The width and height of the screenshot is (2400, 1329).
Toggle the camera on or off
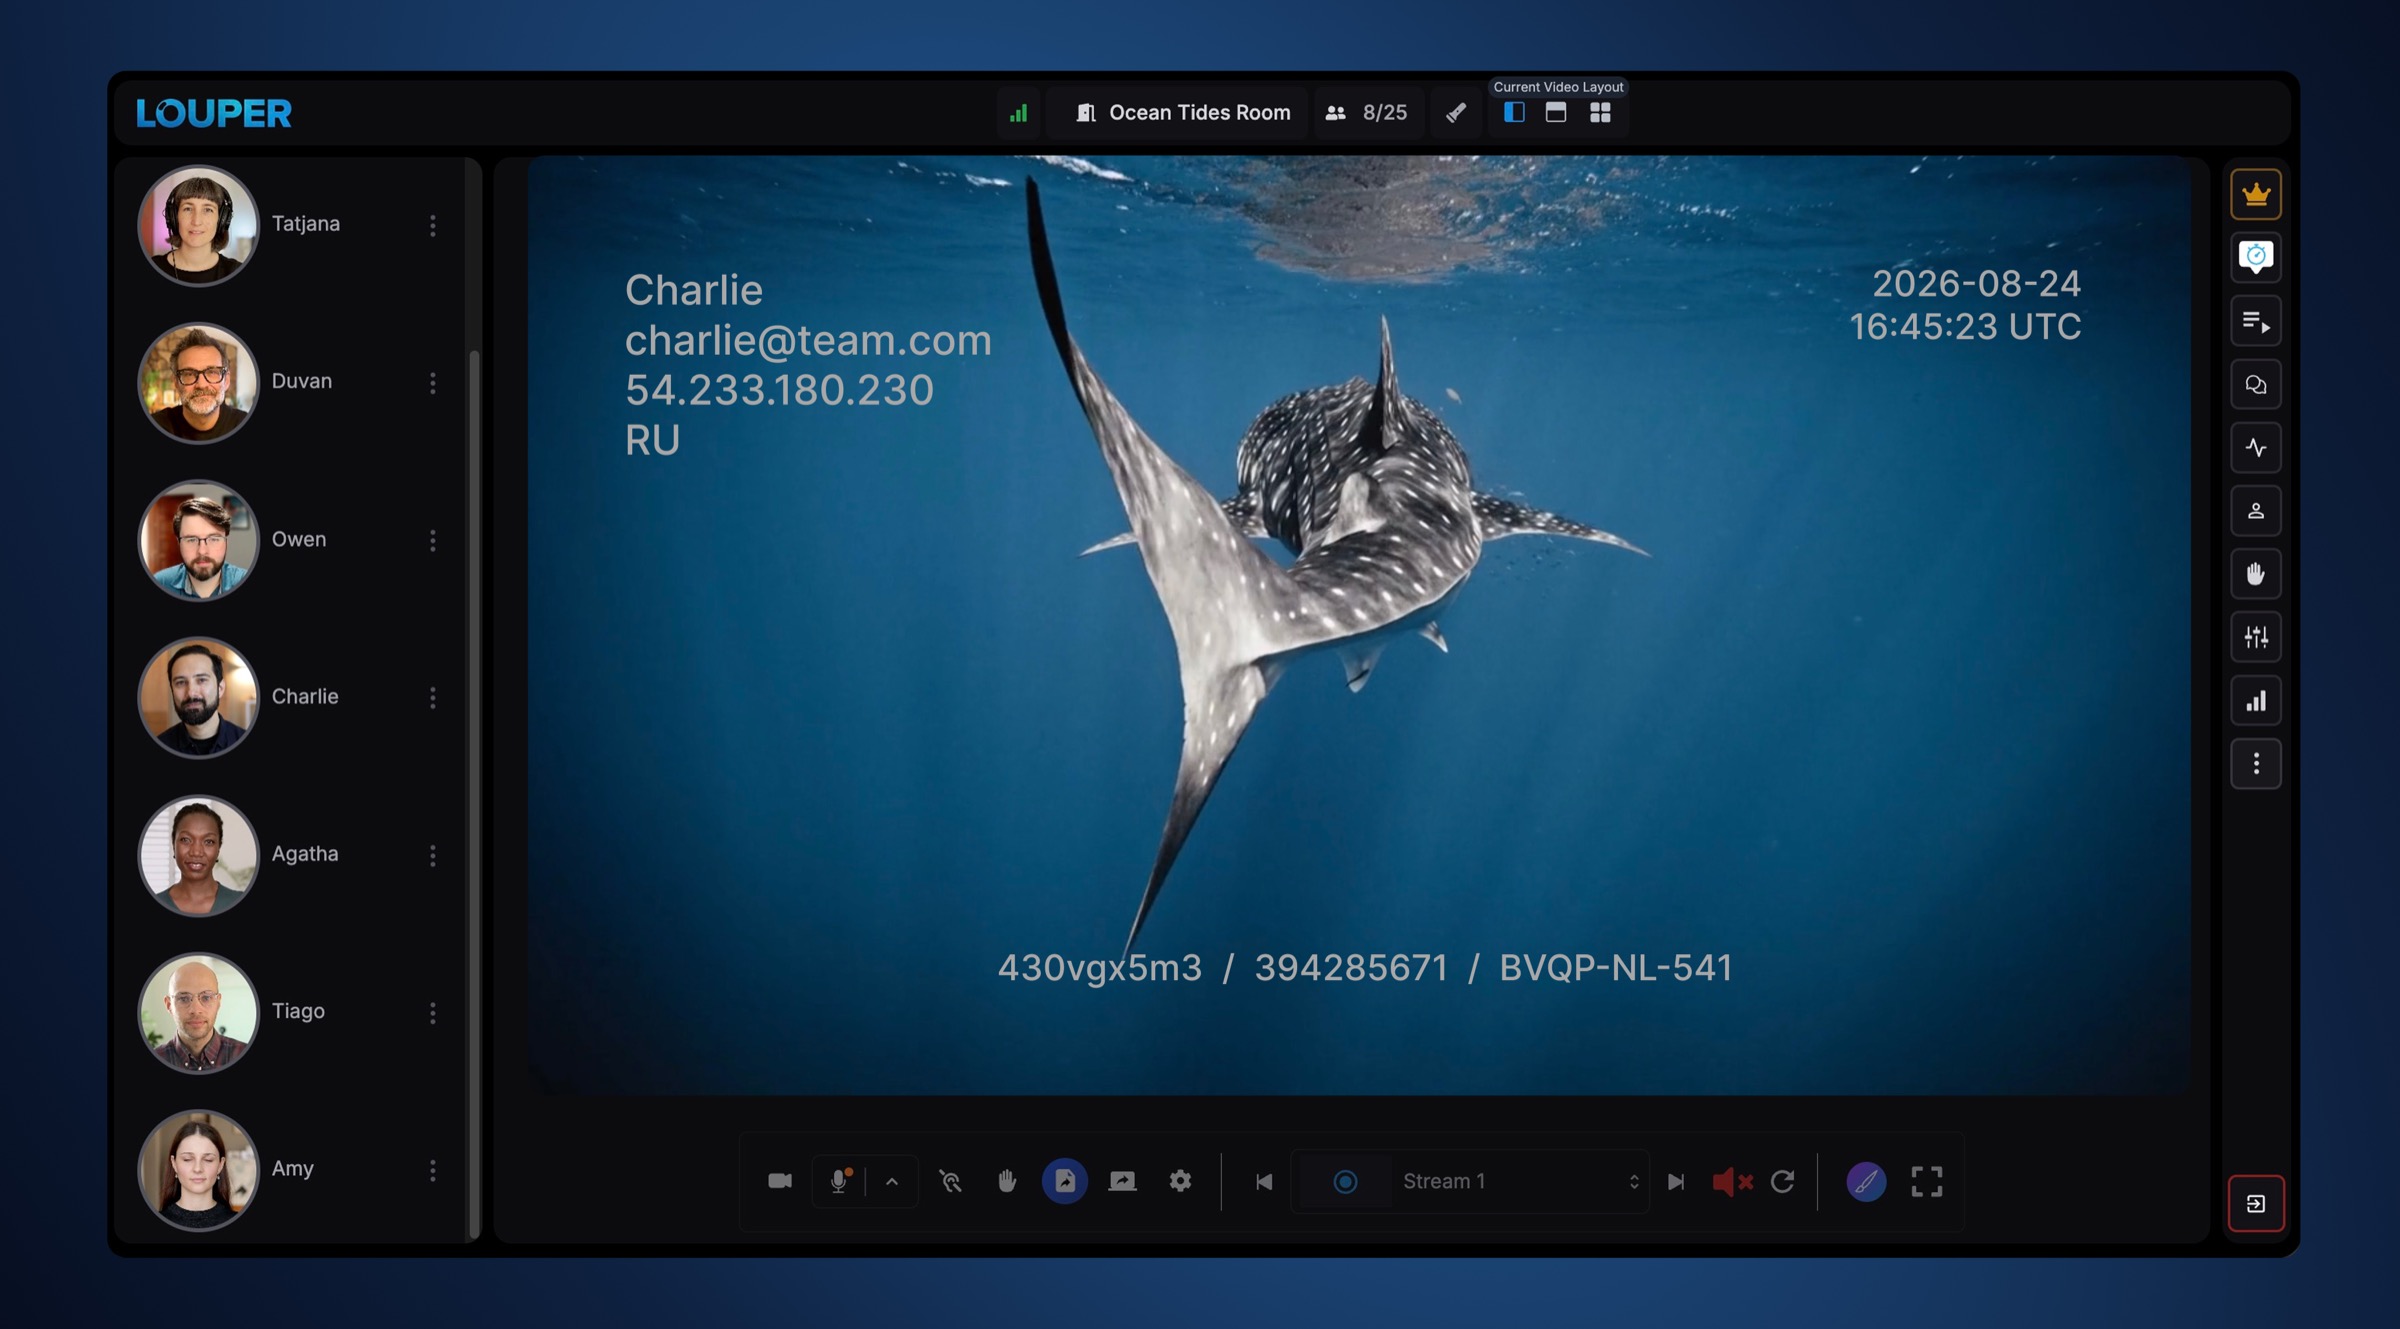coord(780,1181)
